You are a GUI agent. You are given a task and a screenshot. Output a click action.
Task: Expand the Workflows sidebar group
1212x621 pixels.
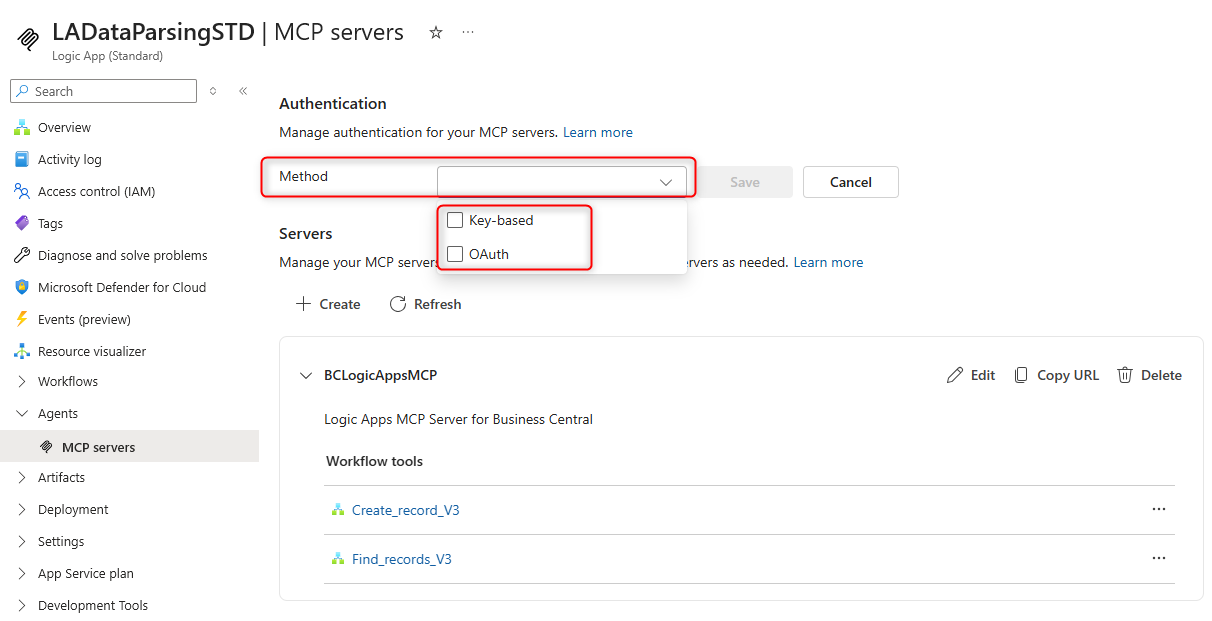point(67,381)
